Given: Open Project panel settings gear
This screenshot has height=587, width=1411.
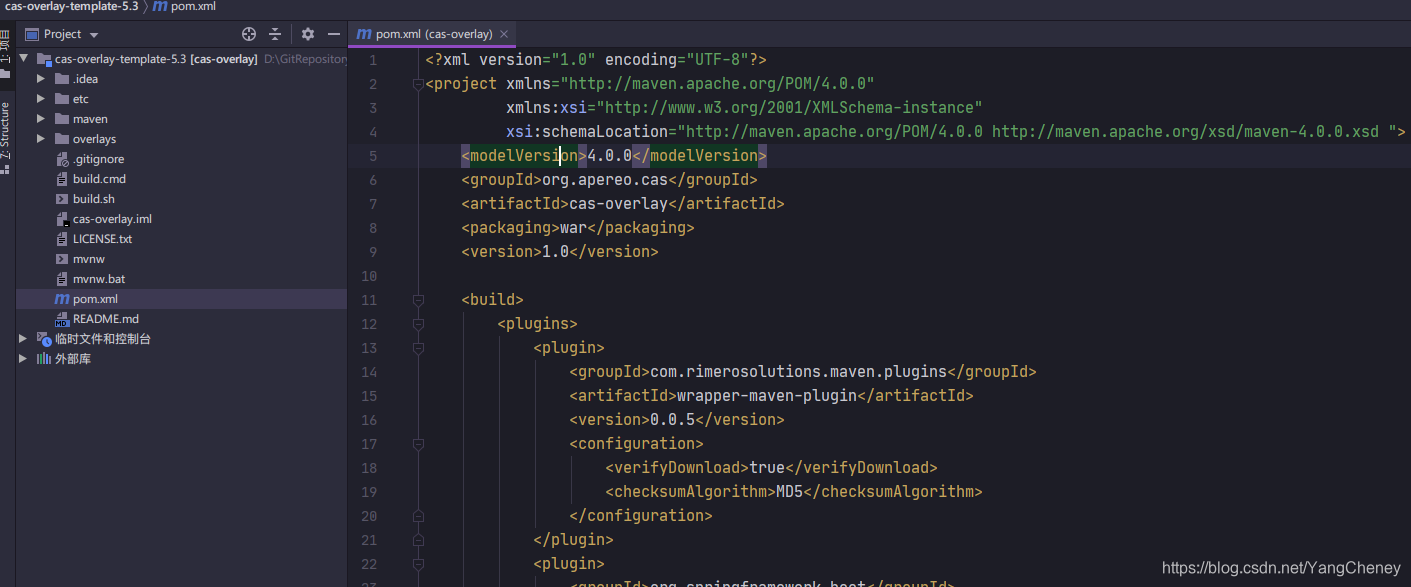Looking at the screenshot, I should (x=308, y=34).
